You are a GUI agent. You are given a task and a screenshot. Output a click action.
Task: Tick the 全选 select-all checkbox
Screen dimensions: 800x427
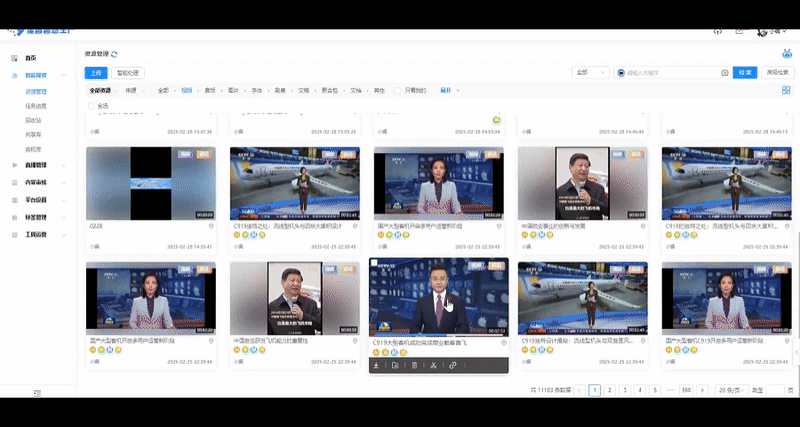click(x=93, y=105)
